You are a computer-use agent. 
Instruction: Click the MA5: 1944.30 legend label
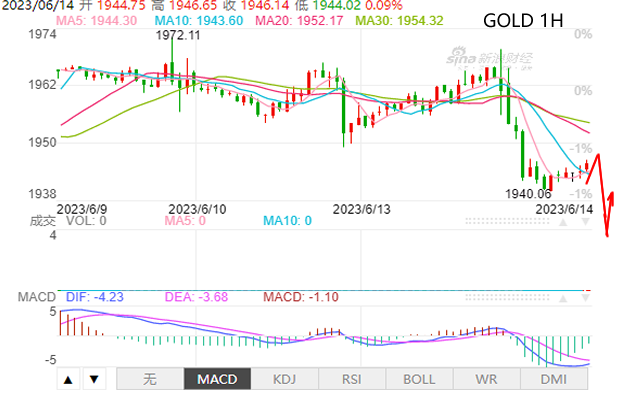(96, 21)
